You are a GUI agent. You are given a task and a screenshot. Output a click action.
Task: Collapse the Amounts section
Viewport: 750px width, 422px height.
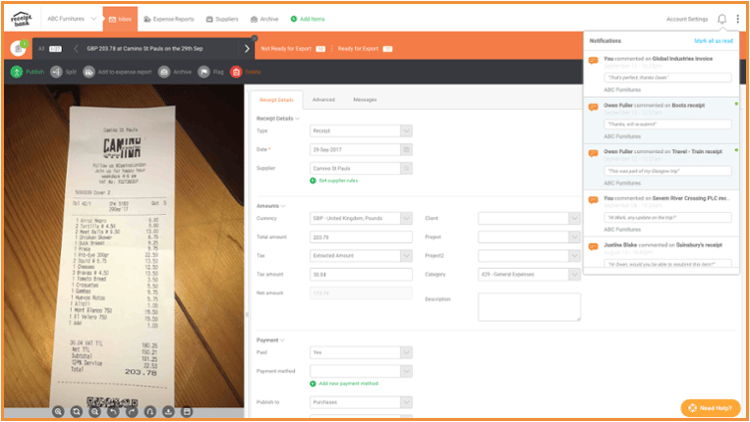point(285,205)
